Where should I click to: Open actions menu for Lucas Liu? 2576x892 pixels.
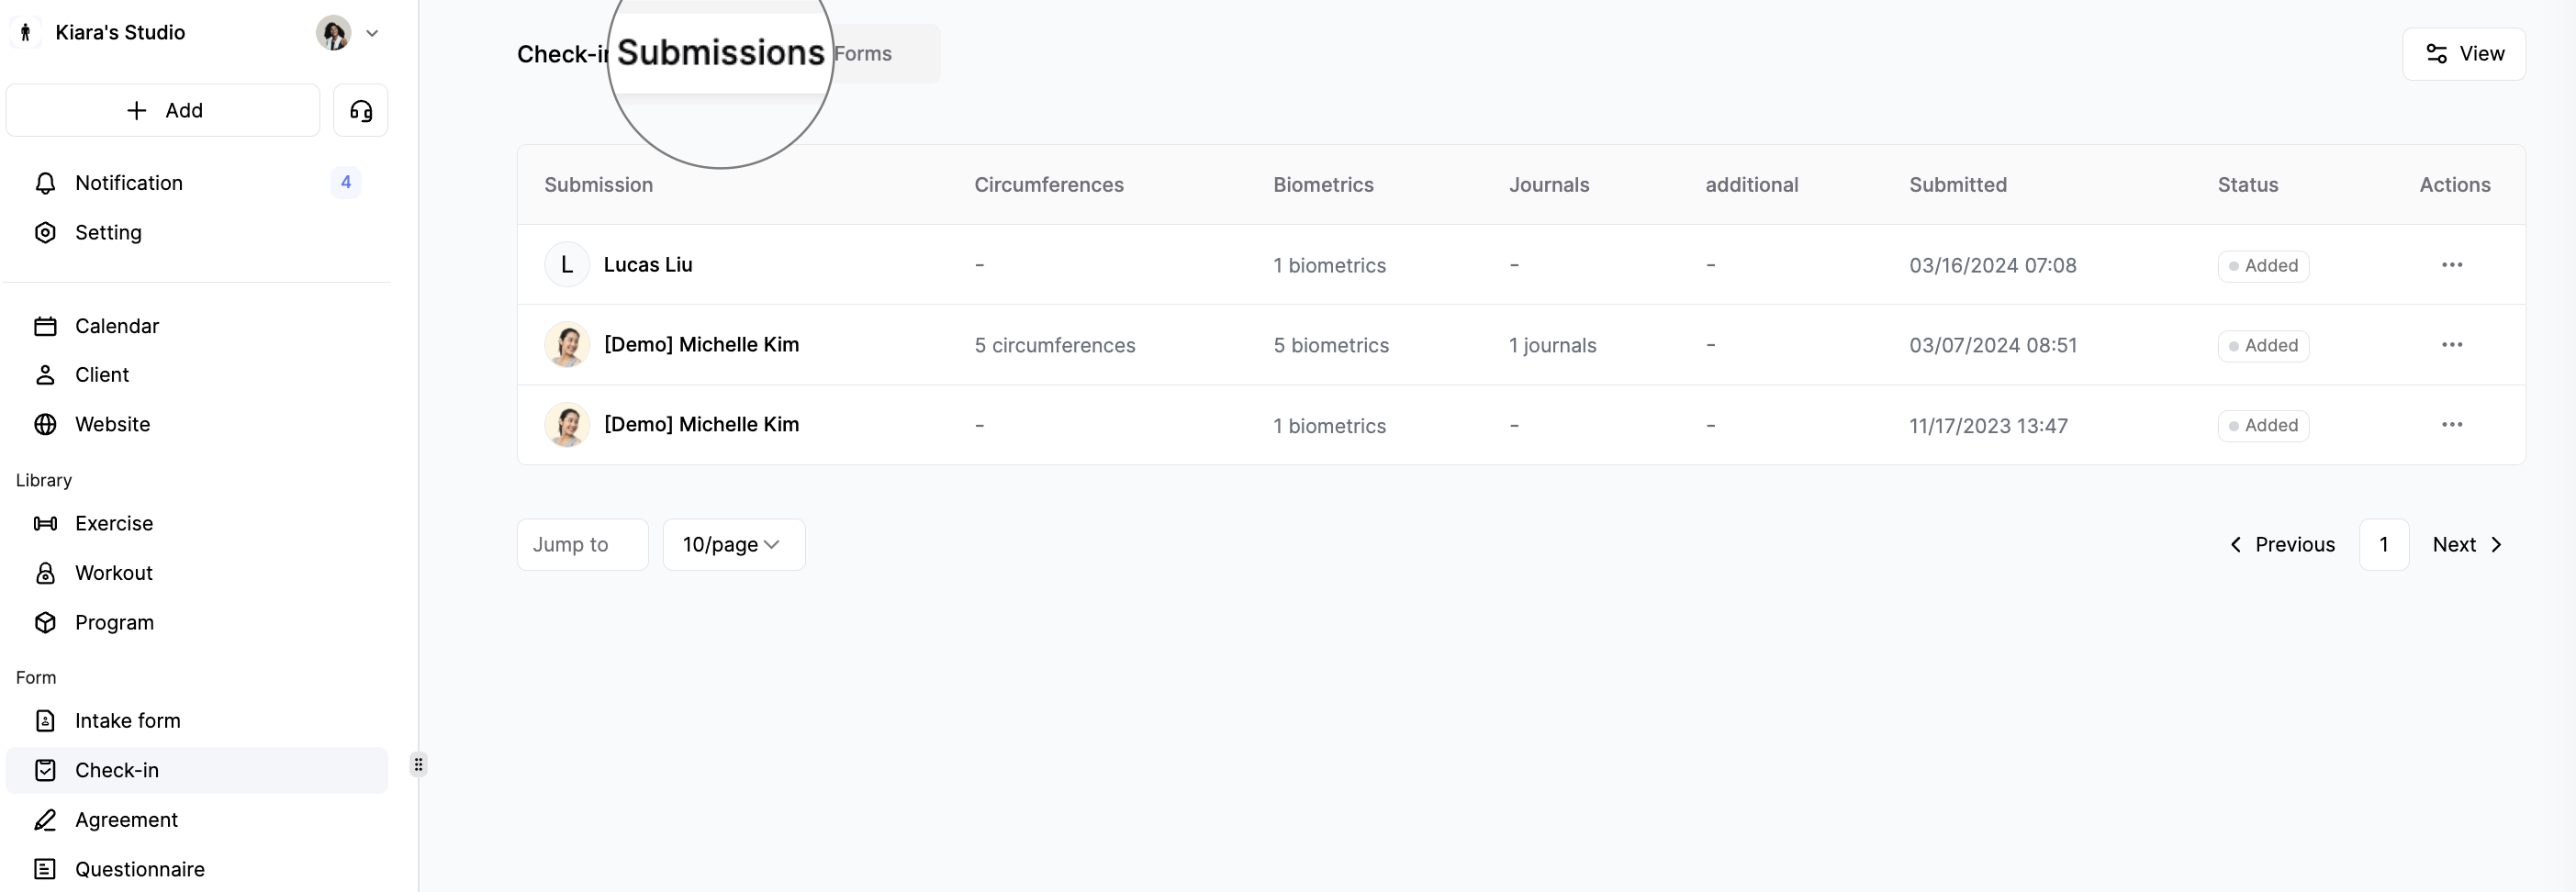2451,265
